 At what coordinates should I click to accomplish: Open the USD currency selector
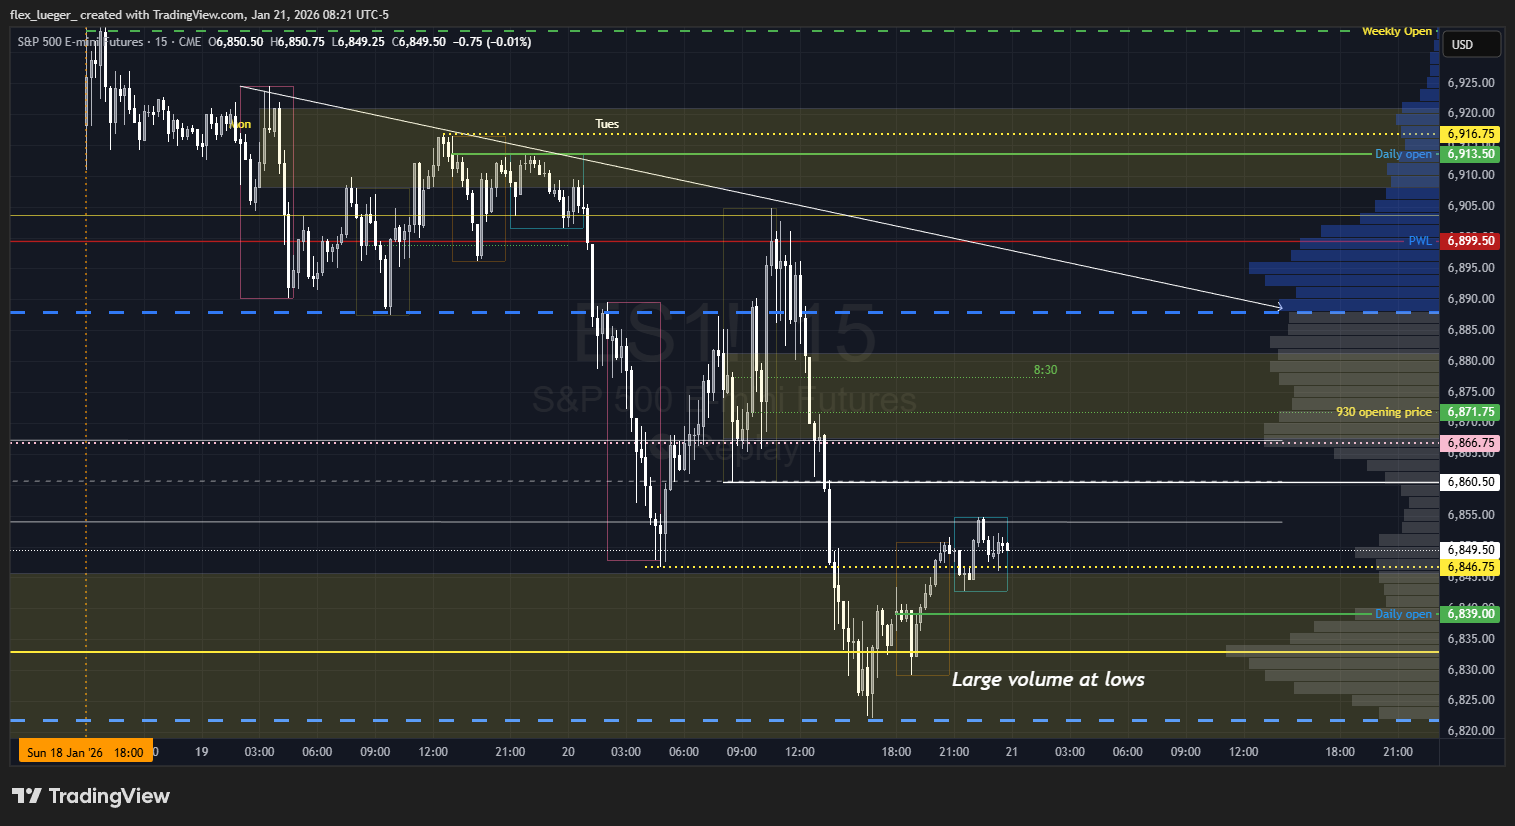coord(1470,45)
